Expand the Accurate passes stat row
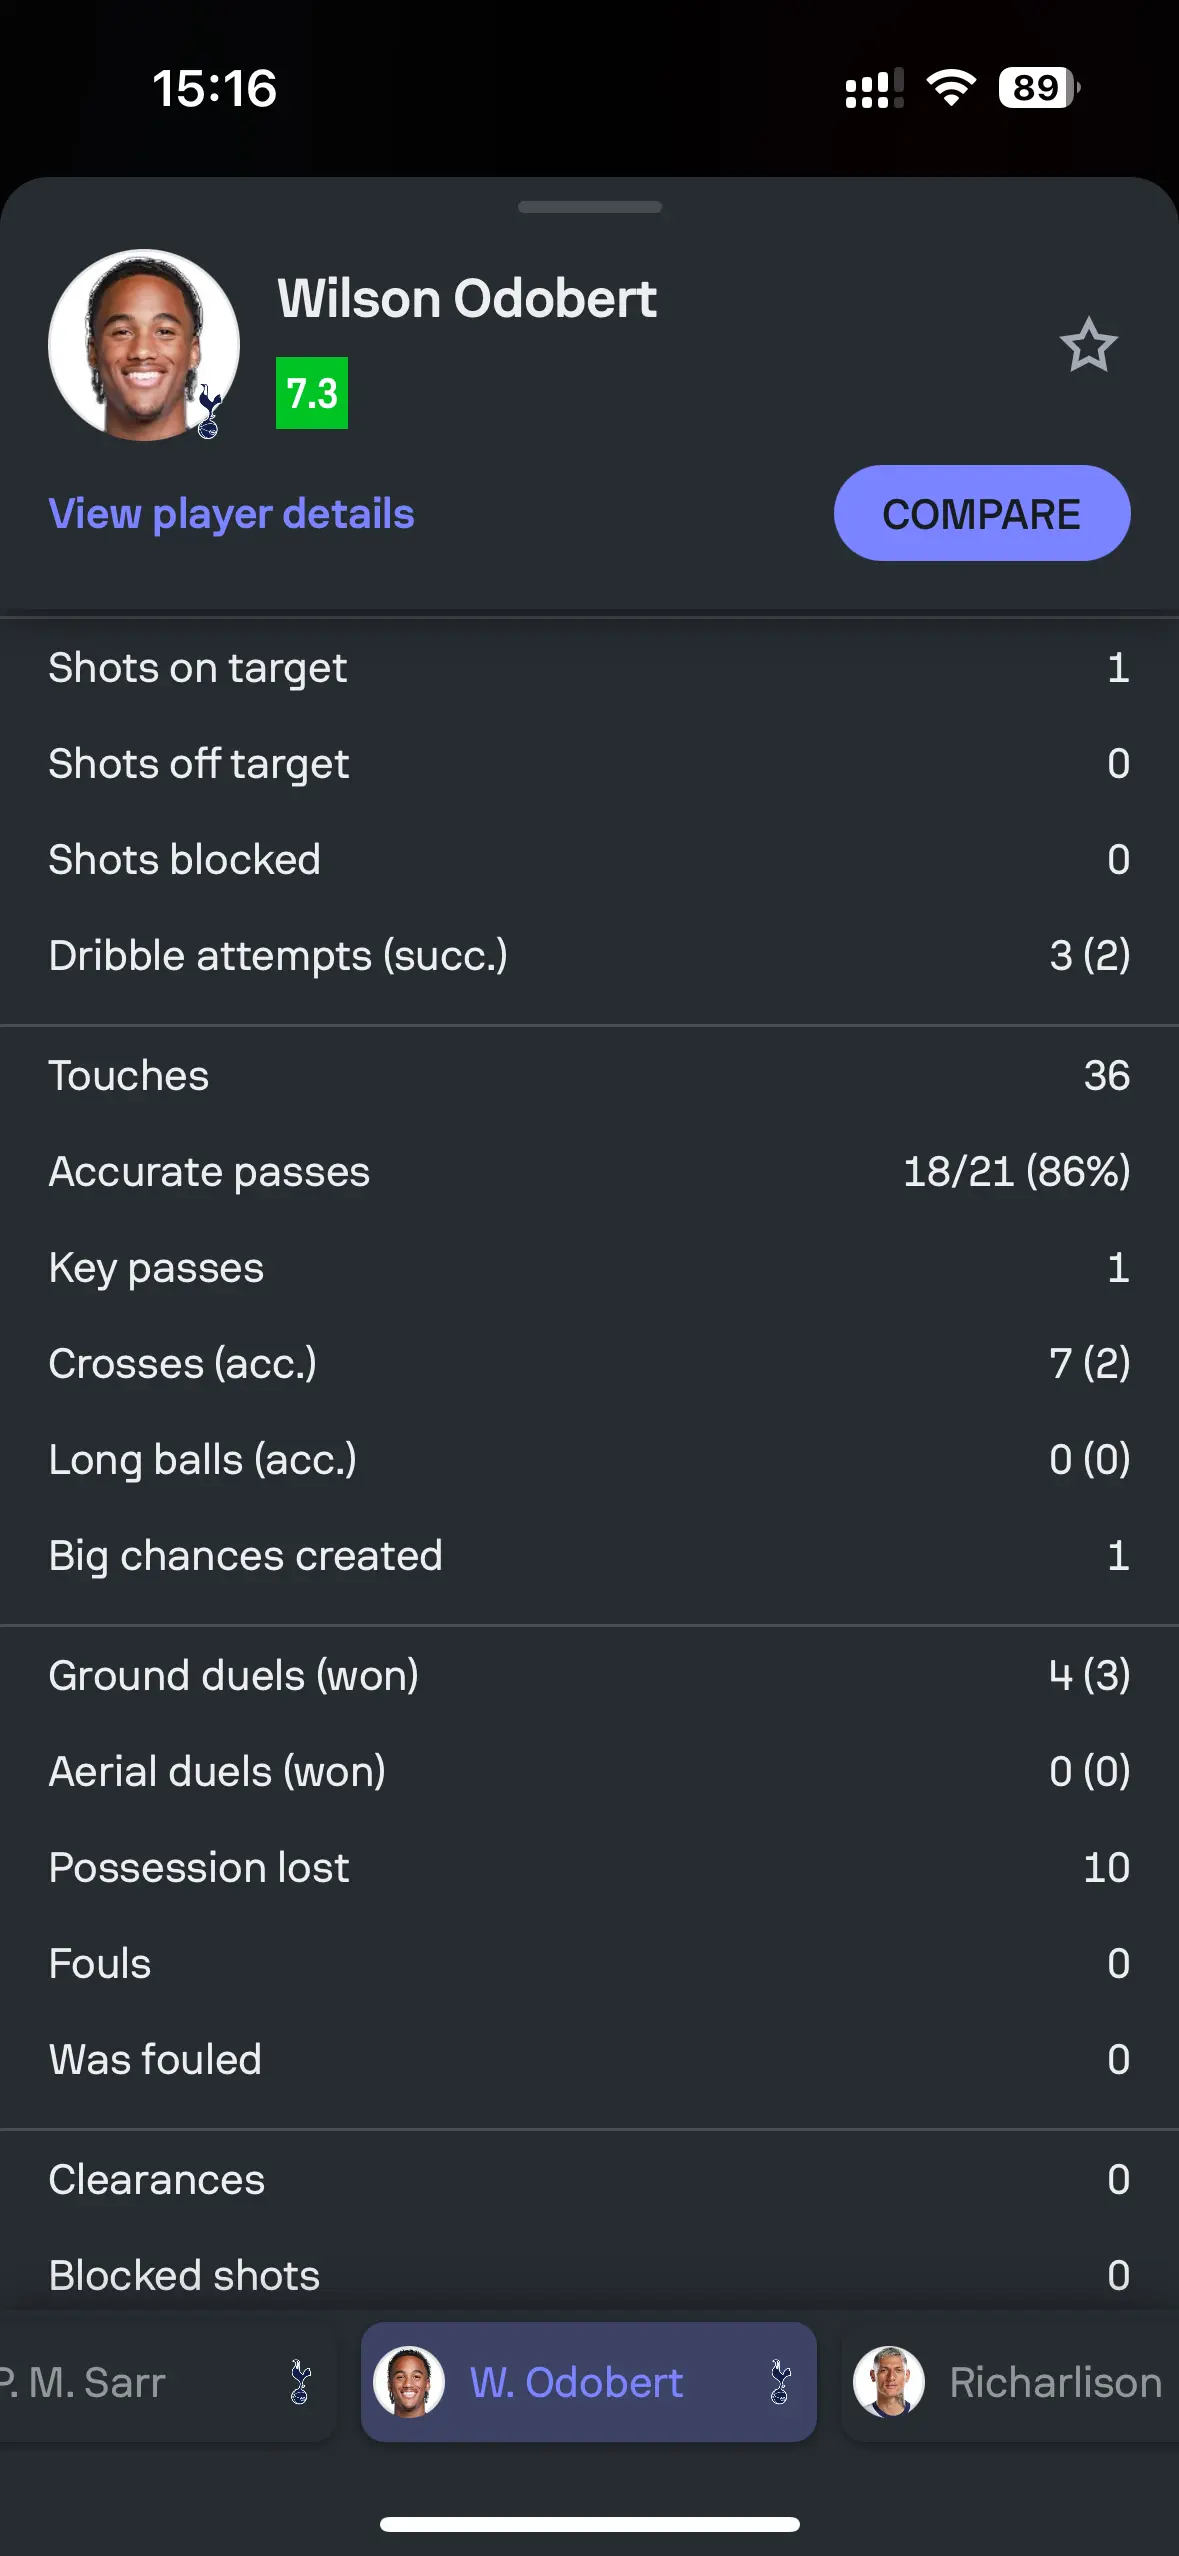Viewport: 1179px width, 2556px height. 589,1171
